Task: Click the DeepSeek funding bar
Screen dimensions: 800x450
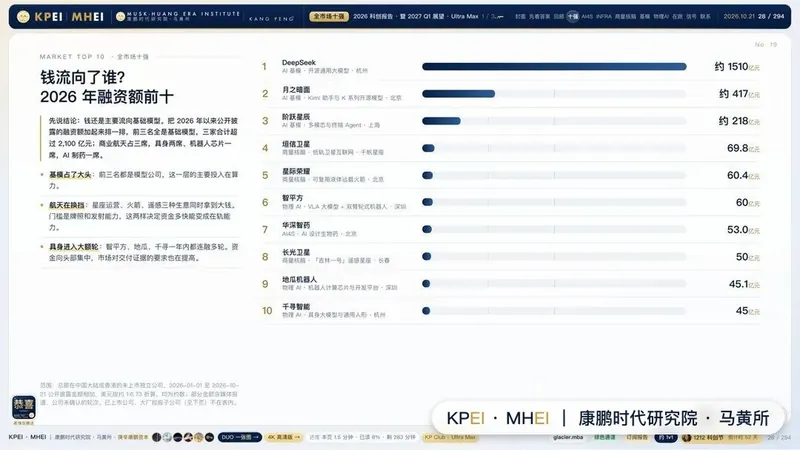Action: point(554,66)
